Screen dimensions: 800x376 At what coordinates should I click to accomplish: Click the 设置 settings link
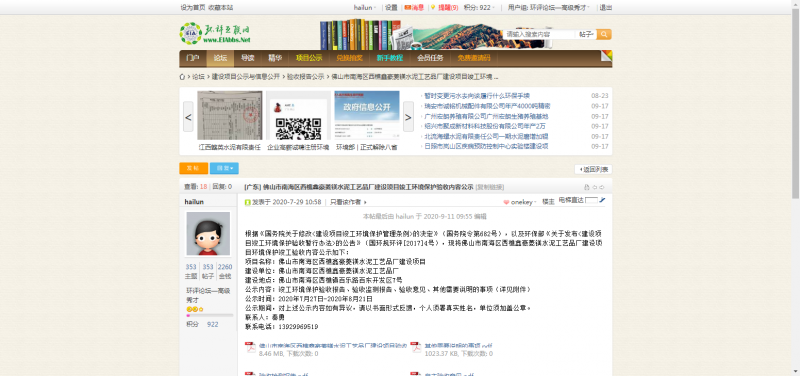pos(391,8)
